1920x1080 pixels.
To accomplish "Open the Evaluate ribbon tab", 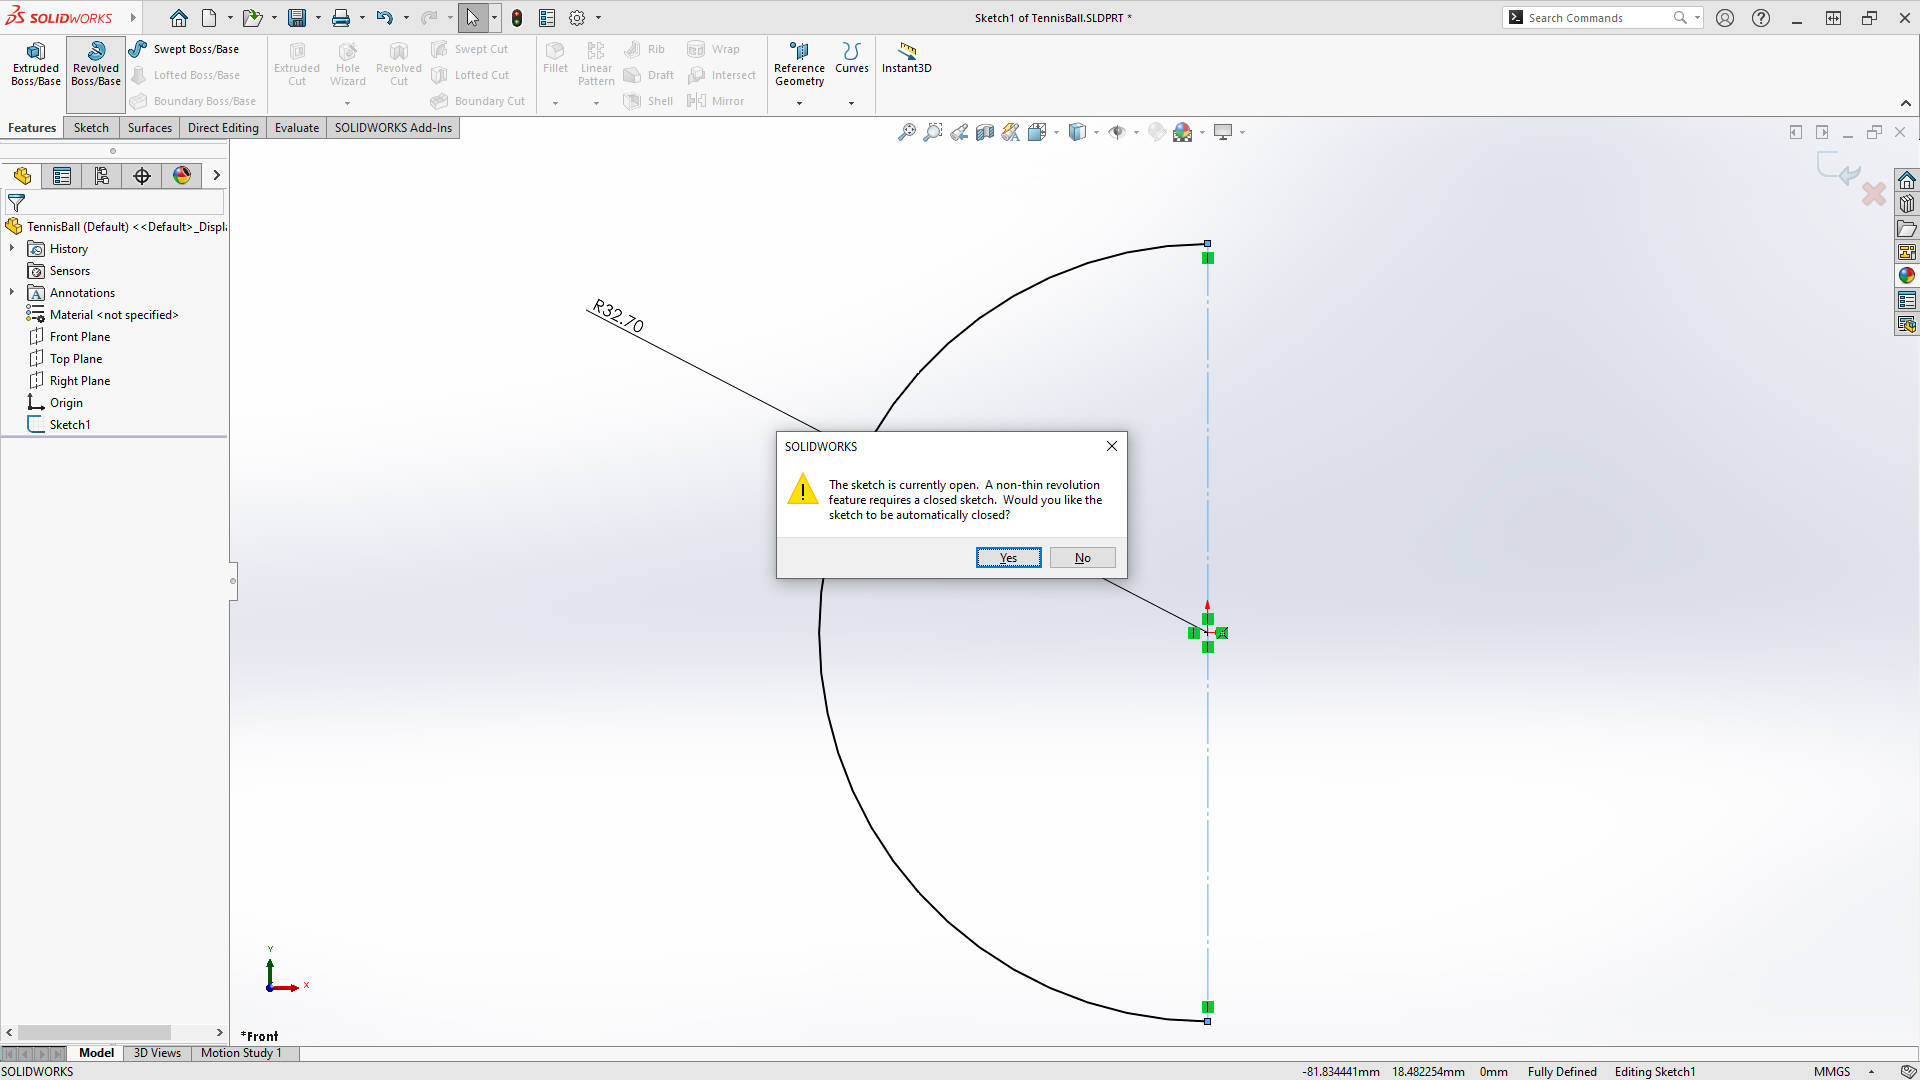I will (x=296, y=127).
